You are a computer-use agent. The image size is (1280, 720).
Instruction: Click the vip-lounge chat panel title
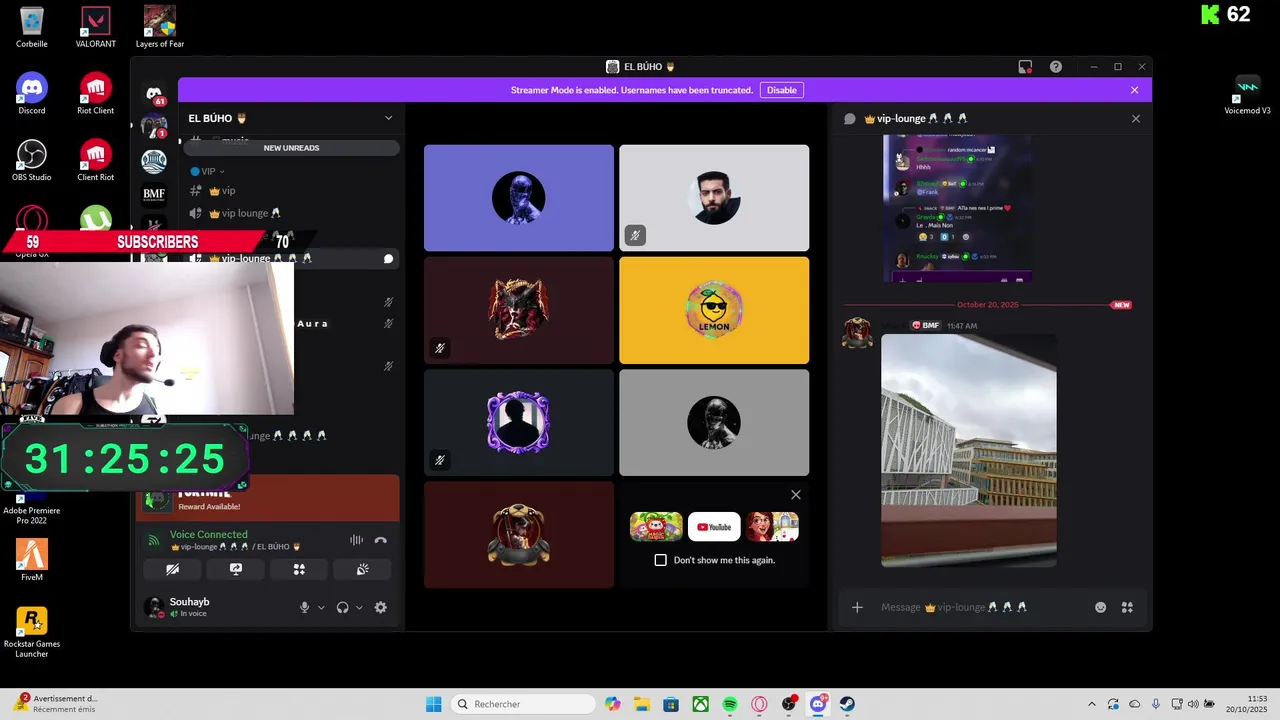pyautogui.click(x=915, y=118)
